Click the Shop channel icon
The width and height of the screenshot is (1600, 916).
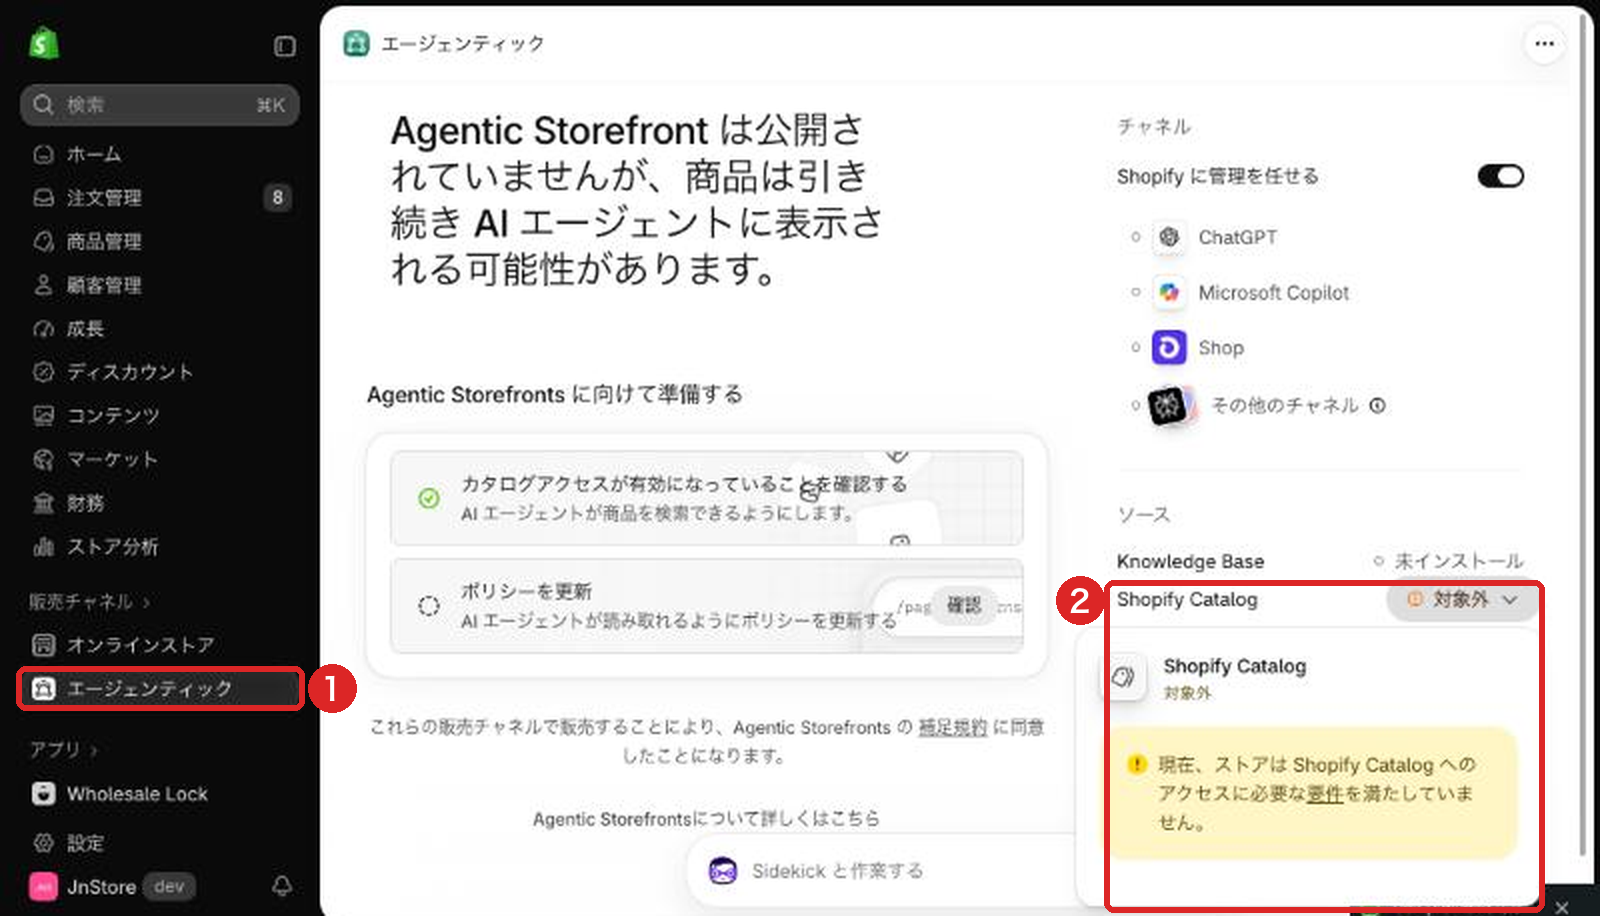1169,348
